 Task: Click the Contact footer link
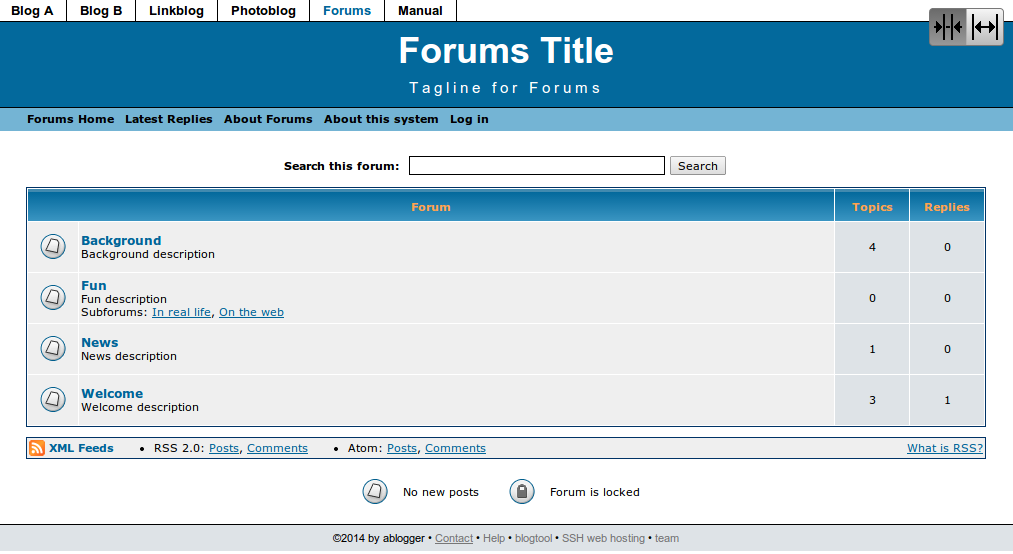click(454, 538)
